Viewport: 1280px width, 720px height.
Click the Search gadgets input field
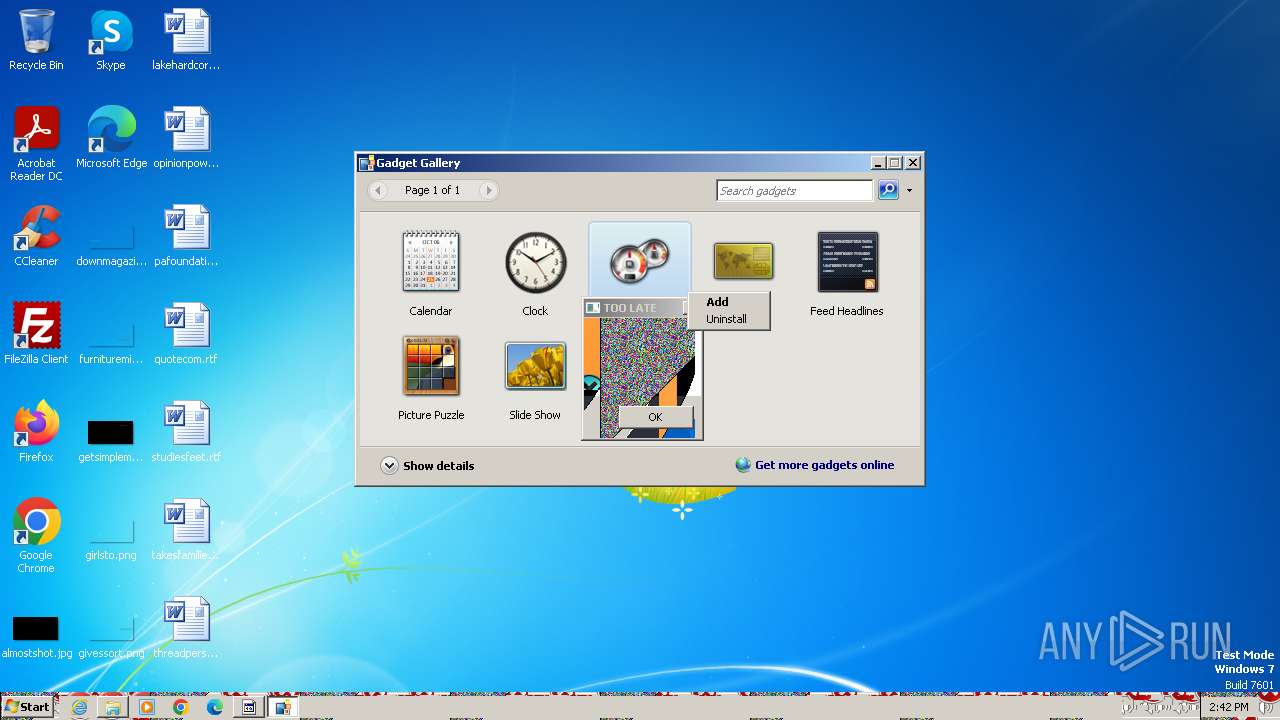(794, 190)
